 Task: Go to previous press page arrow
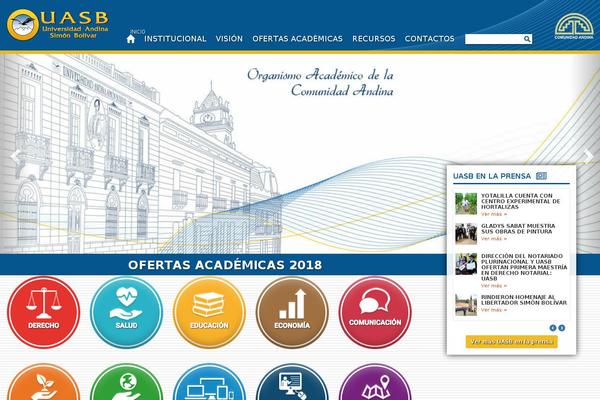tap(553, 328)
